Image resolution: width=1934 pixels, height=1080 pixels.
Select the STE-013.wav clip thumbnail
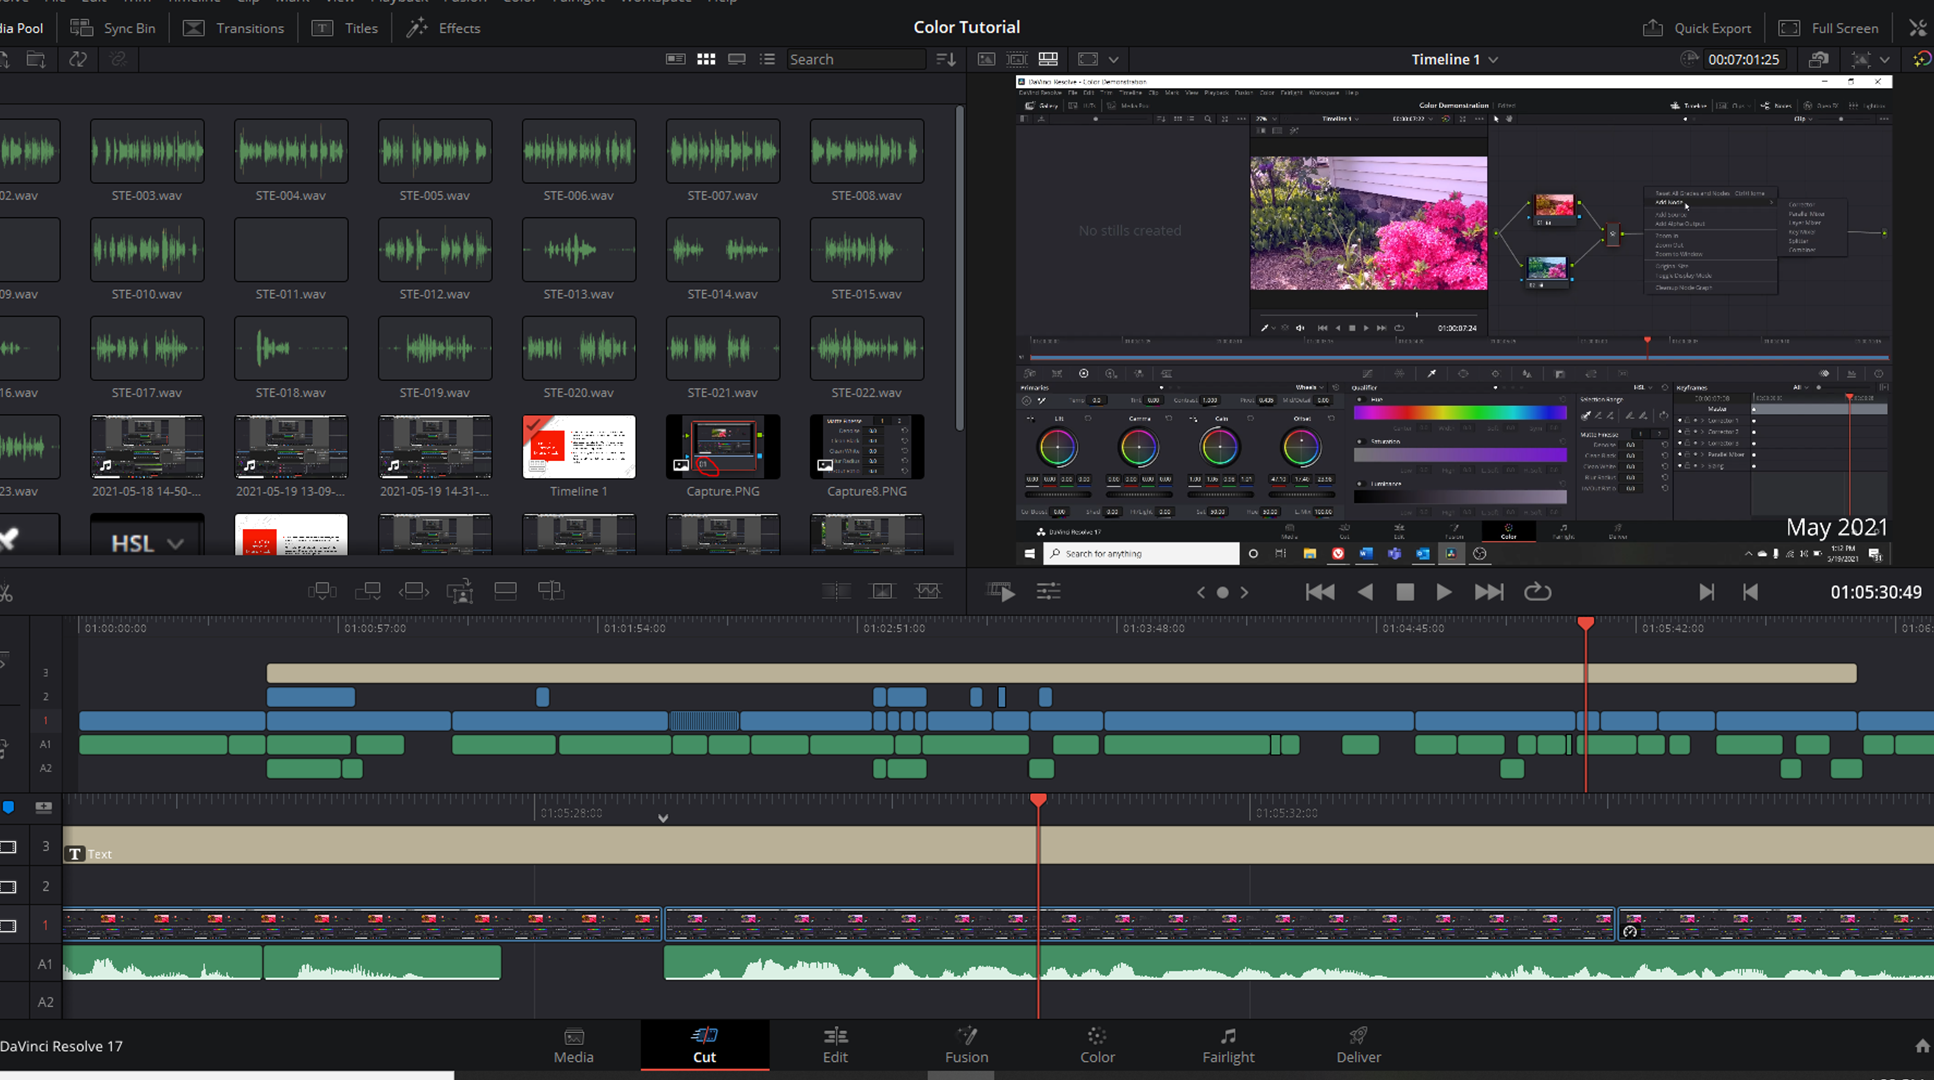[x=578, y=250]
